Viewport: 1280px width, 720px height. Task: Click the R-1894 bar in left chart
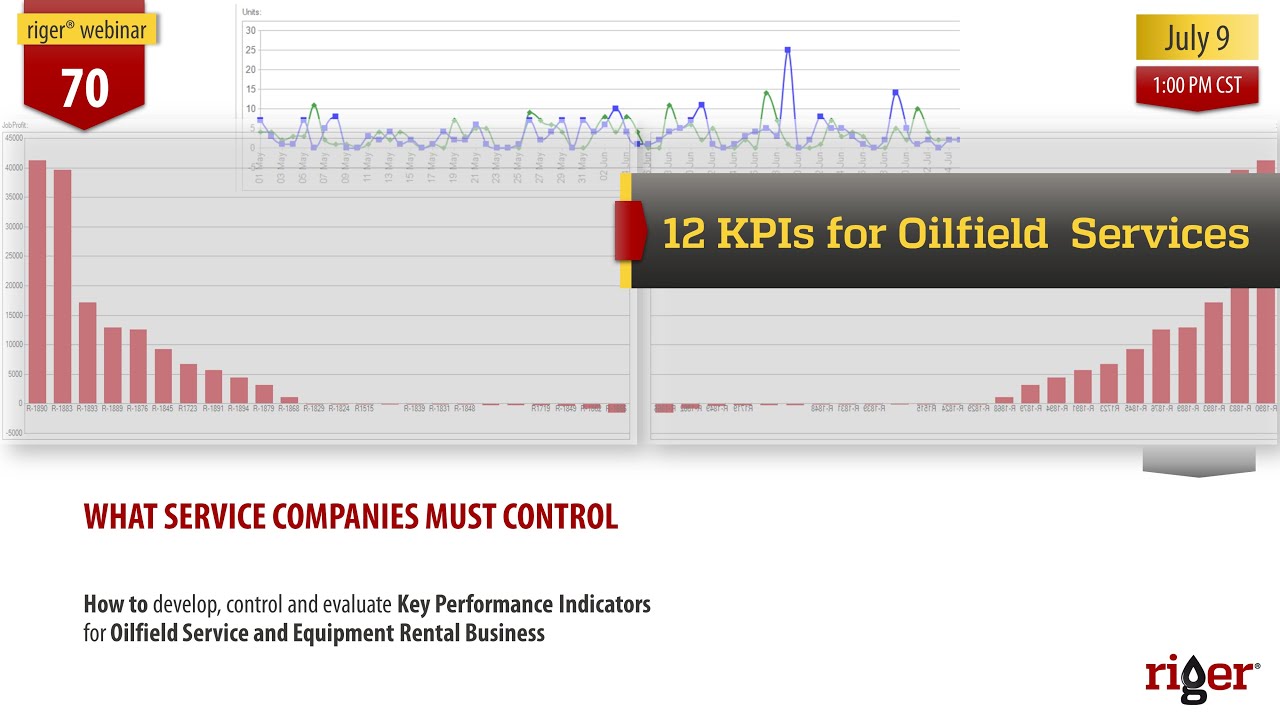(x=238, y=390)
